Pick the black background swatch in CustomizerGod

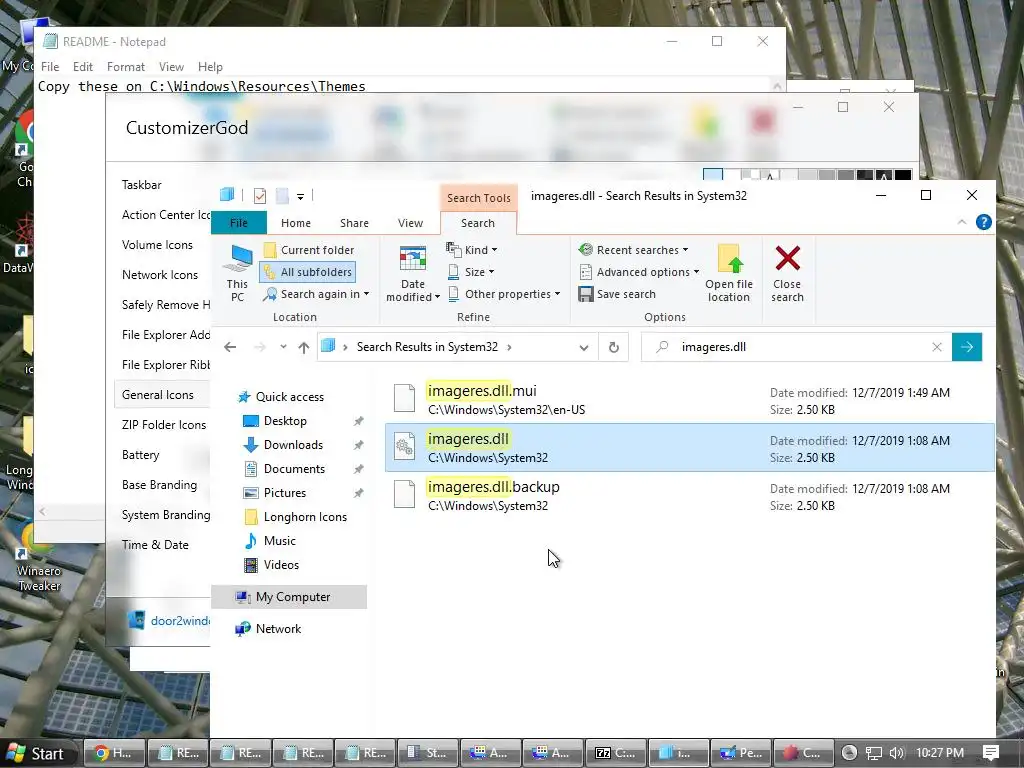pos(903,176)
